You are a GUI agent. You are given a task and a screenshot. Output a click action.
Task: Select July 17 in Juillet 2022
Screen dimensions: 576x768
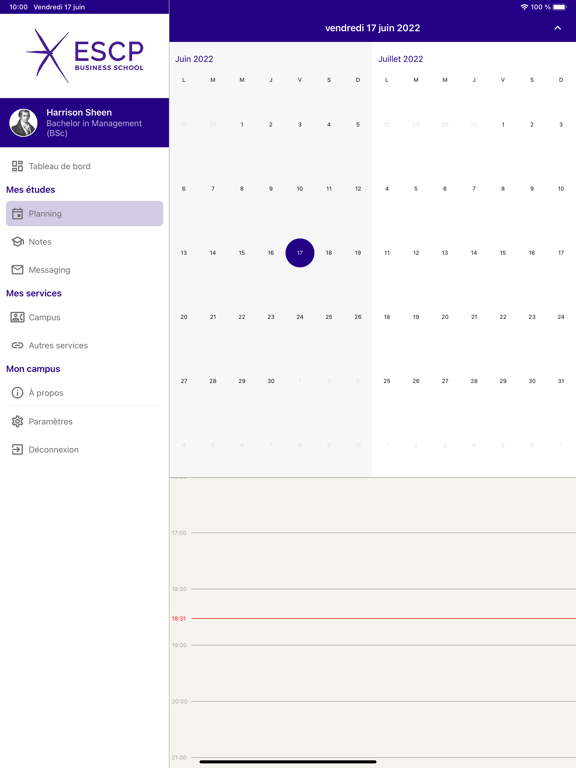[x=561, y=253]
